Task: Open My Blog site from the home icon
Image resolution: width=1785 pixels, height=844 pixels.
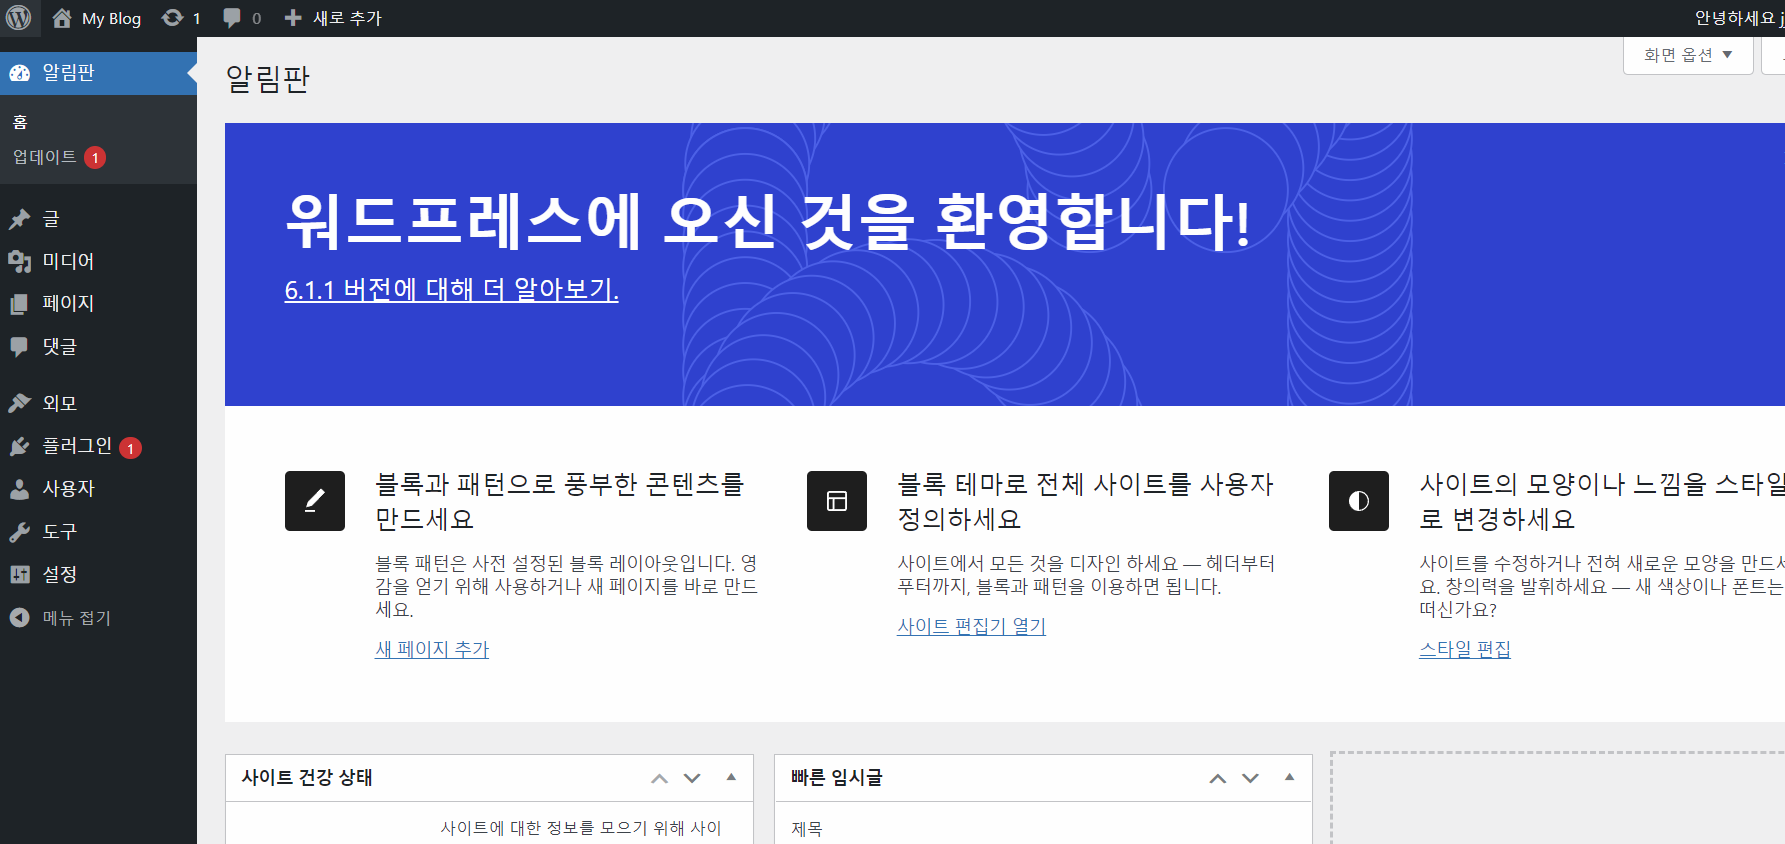Action: [62, 18]
